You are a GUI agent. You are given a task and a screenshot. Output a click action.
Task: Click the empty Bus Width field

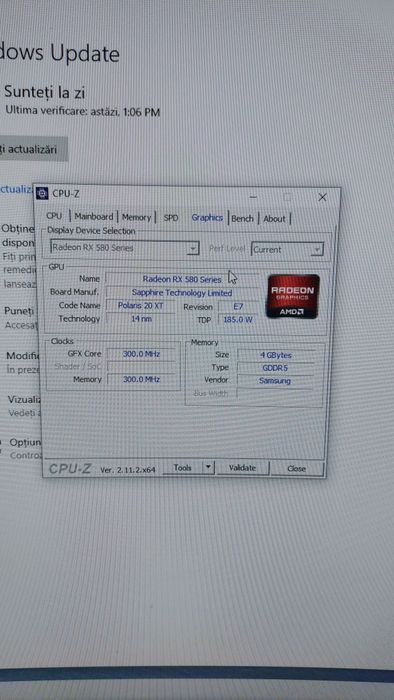tap(275, 393)
